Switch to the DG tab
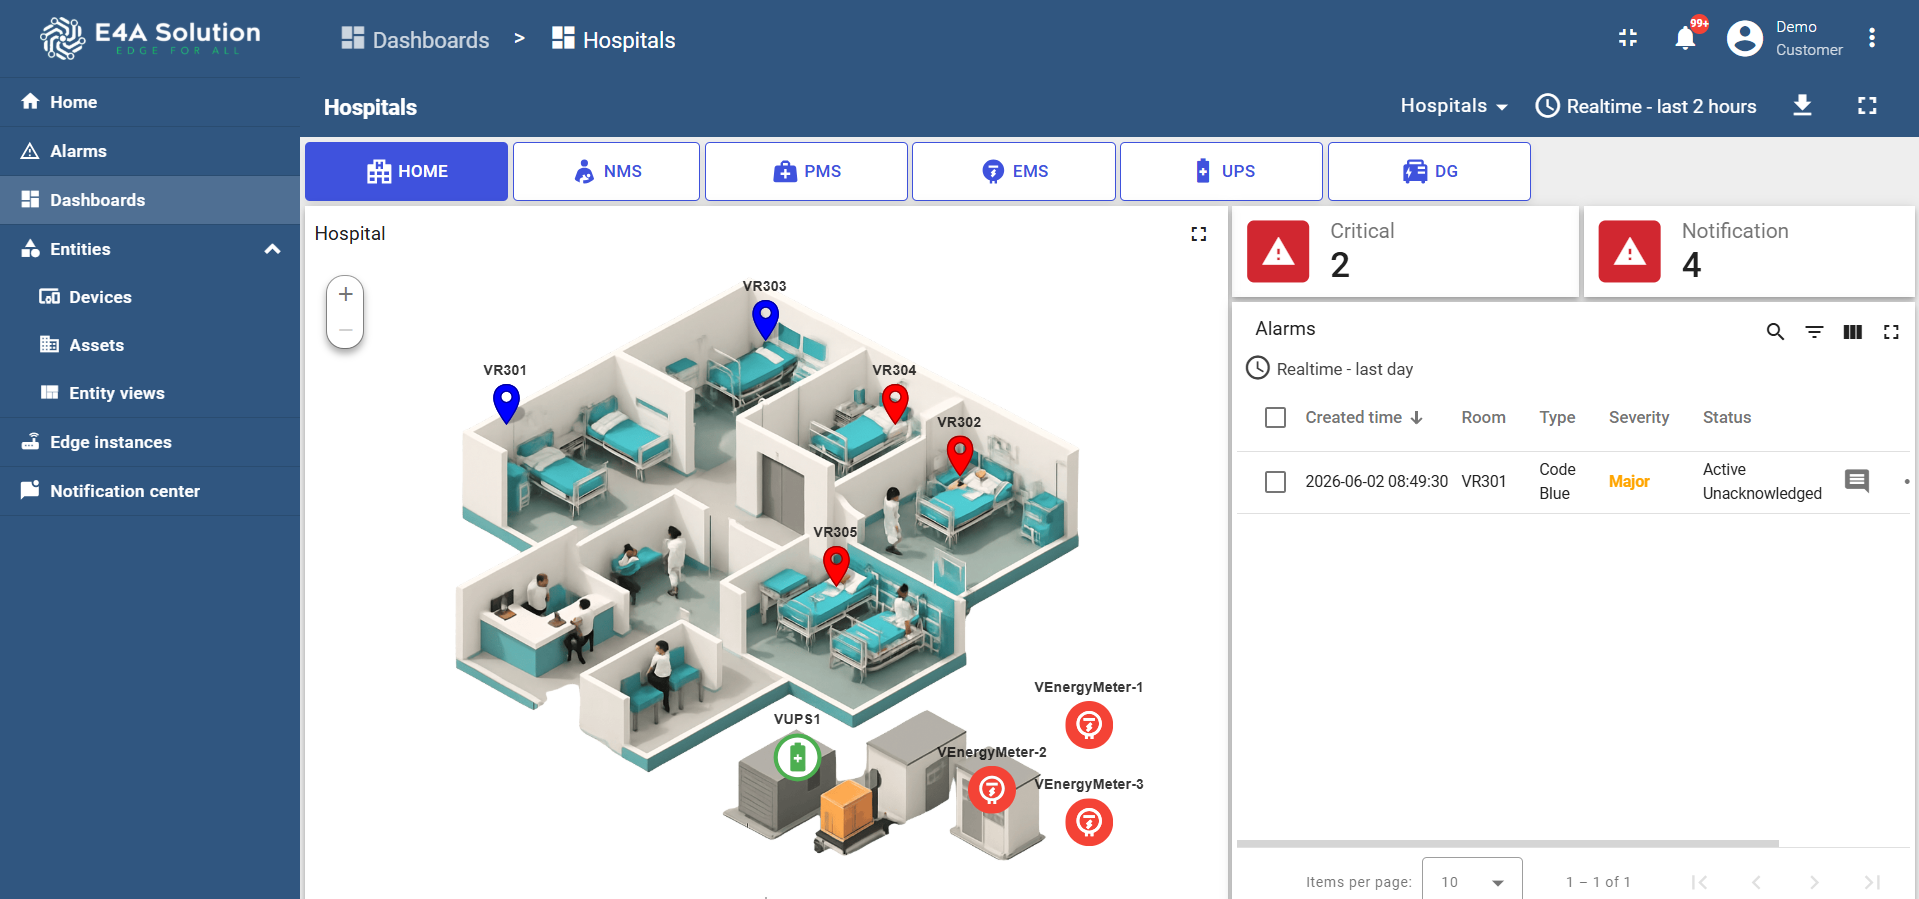Screen dimensions: 1919x899 (x=1429, y=171)
